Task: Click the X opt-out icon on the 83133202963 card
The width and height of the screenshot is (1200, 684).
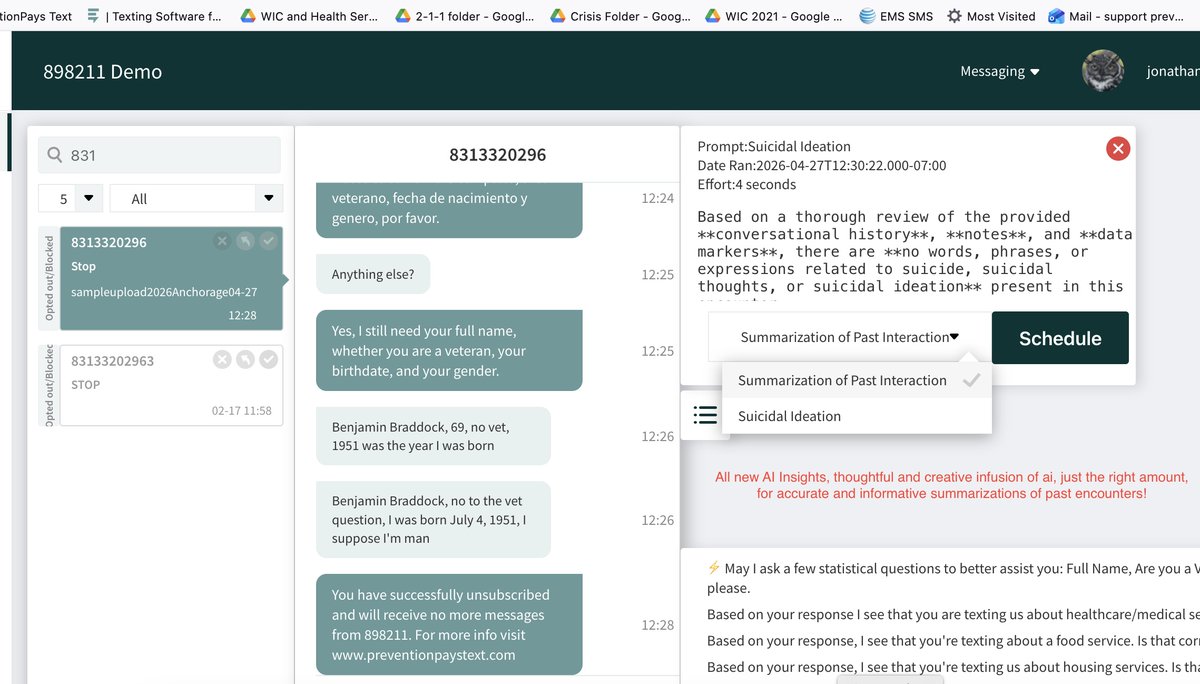Action: (222, 359)
